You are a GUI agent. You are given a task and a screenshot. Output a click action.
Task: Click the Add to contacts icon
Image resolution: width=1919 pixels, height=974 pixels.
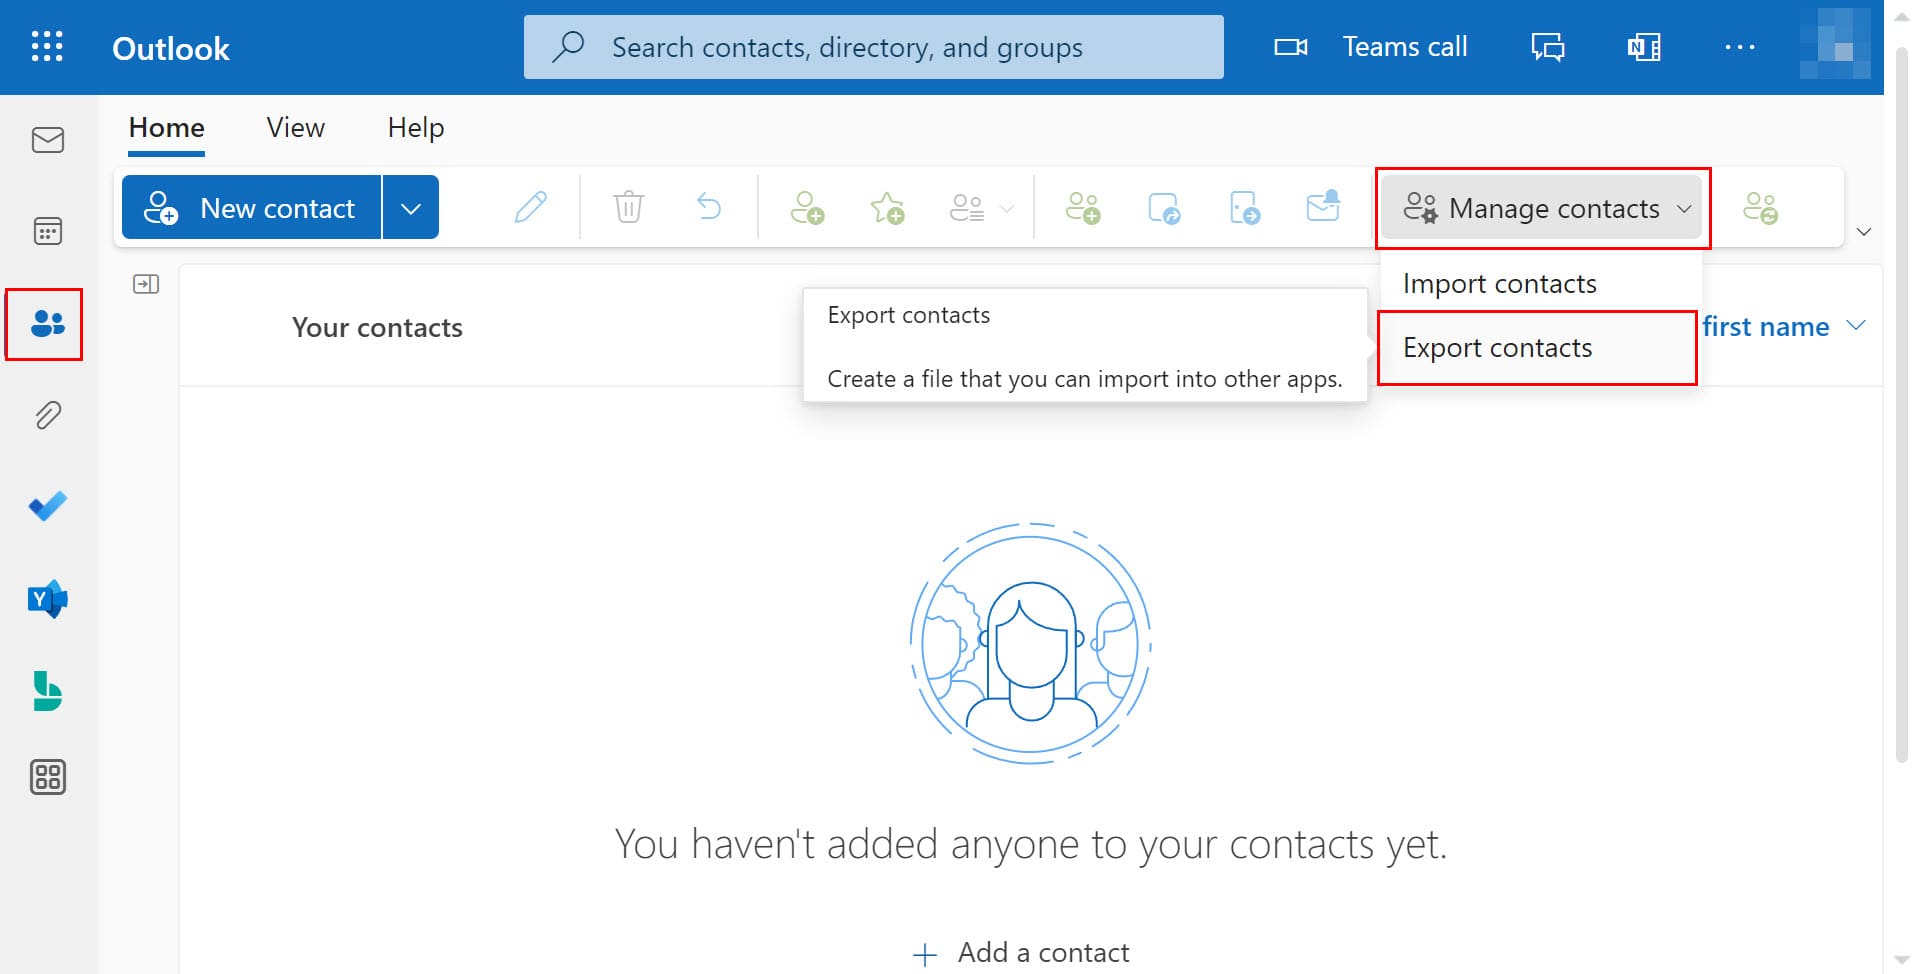coord(807,208)
